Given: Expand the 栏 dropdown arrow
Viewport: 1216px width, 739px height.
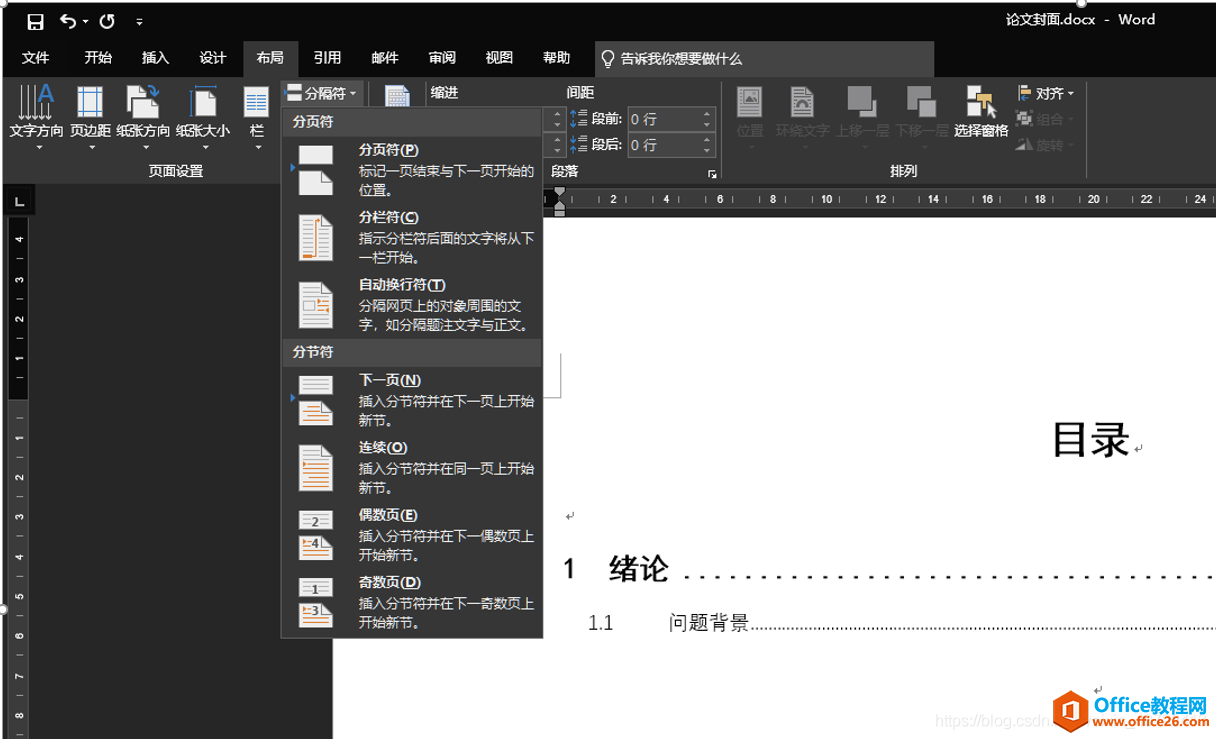Looking at the screenshot, I should coord(257,147).
